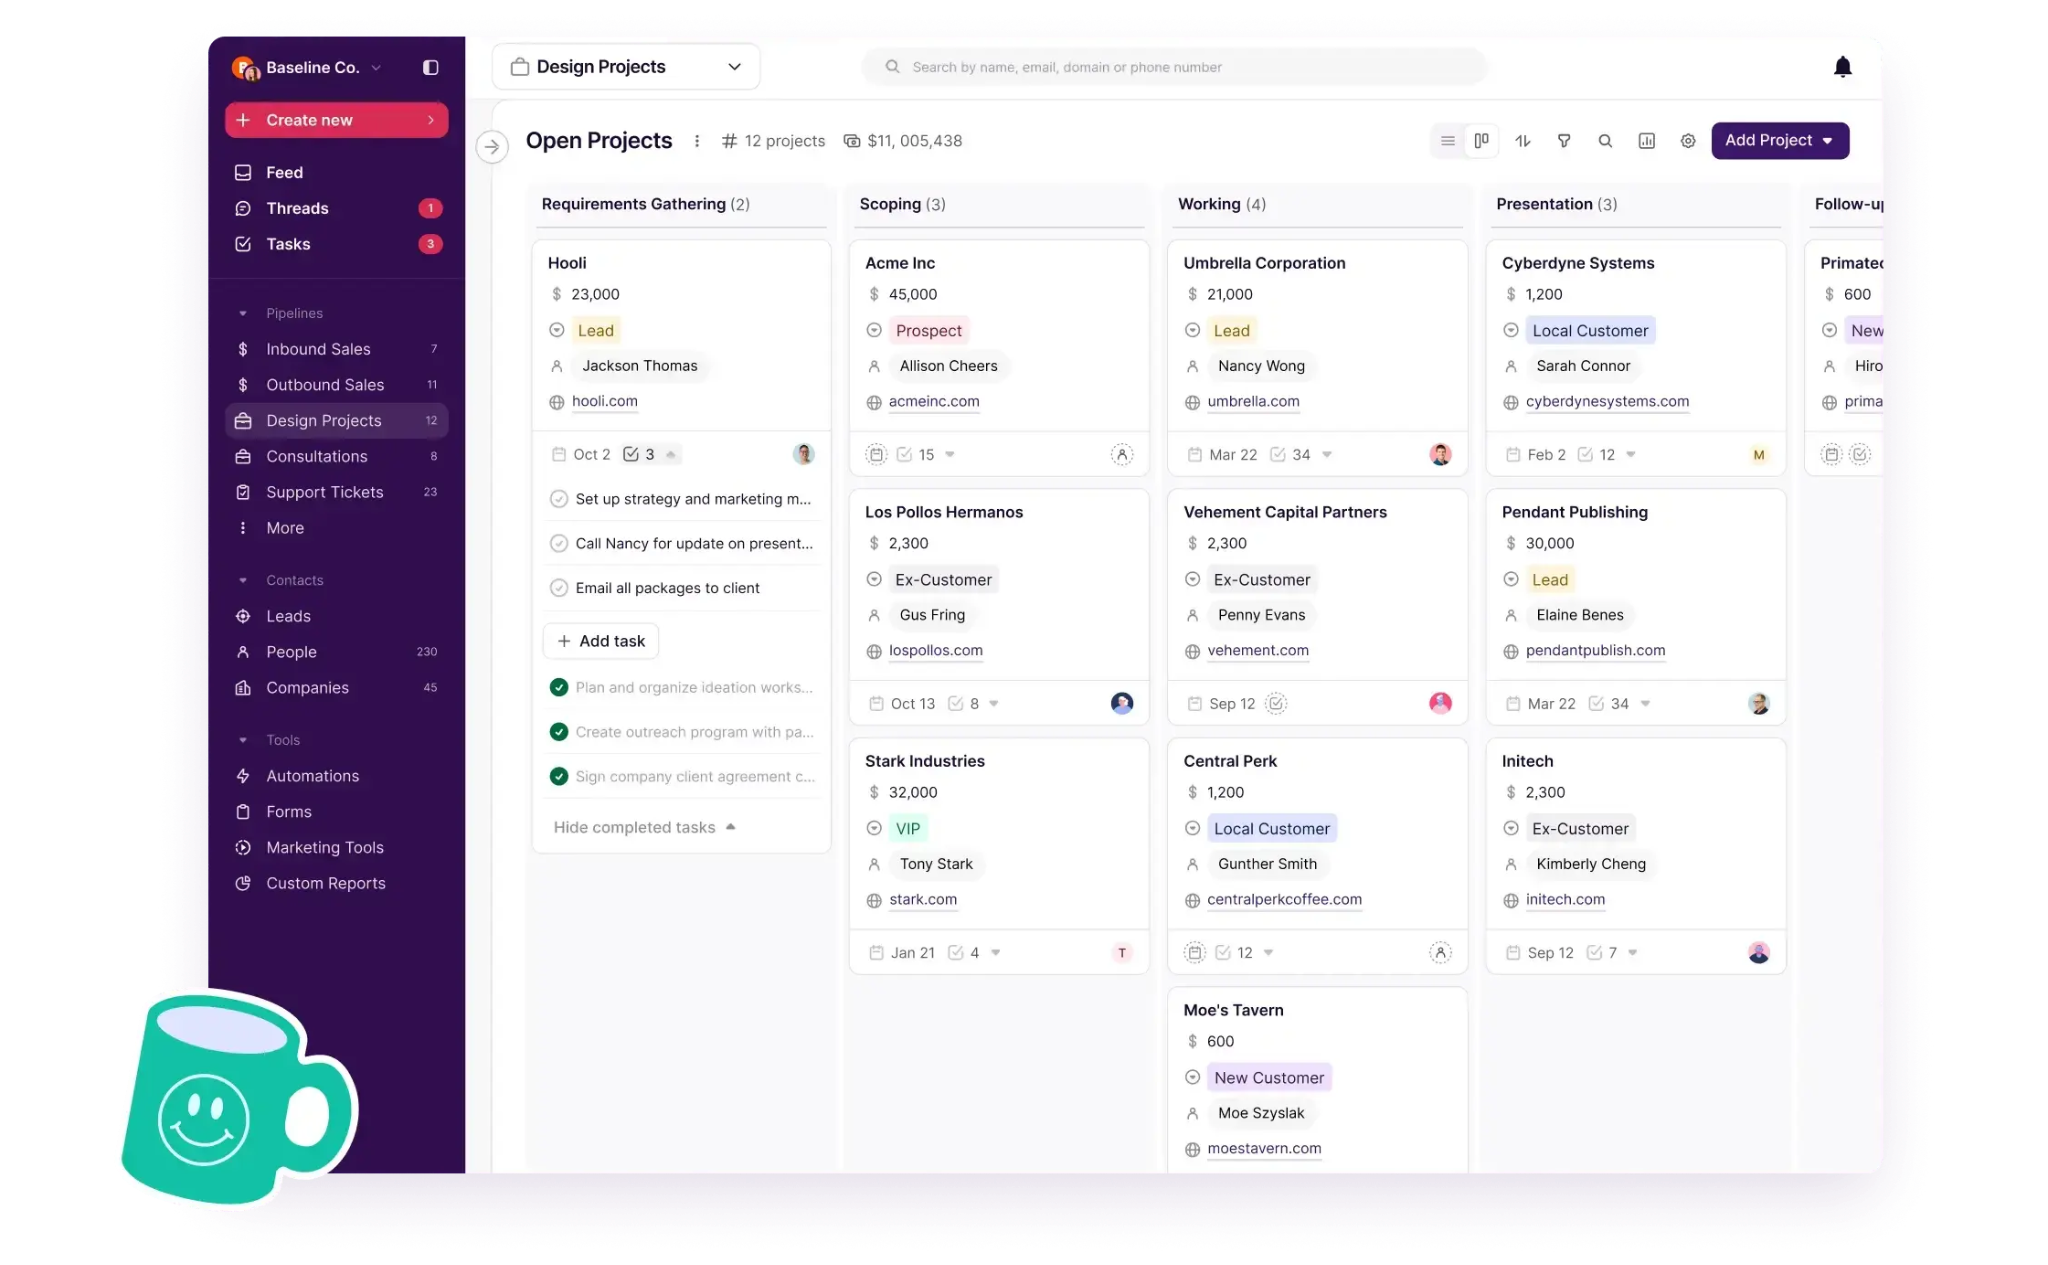Uncheck 'Plan and organize ideation works' task
The height and width of the screenshot is (1265, 2048).
559,687
